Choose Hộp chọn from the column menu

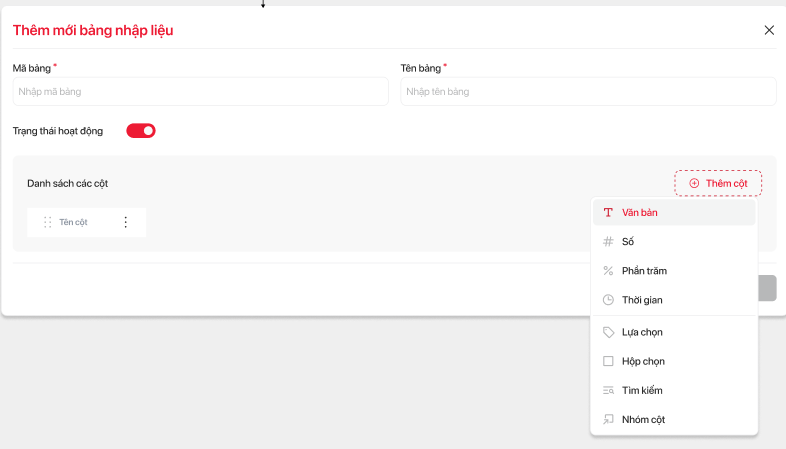tap(642, 361)
